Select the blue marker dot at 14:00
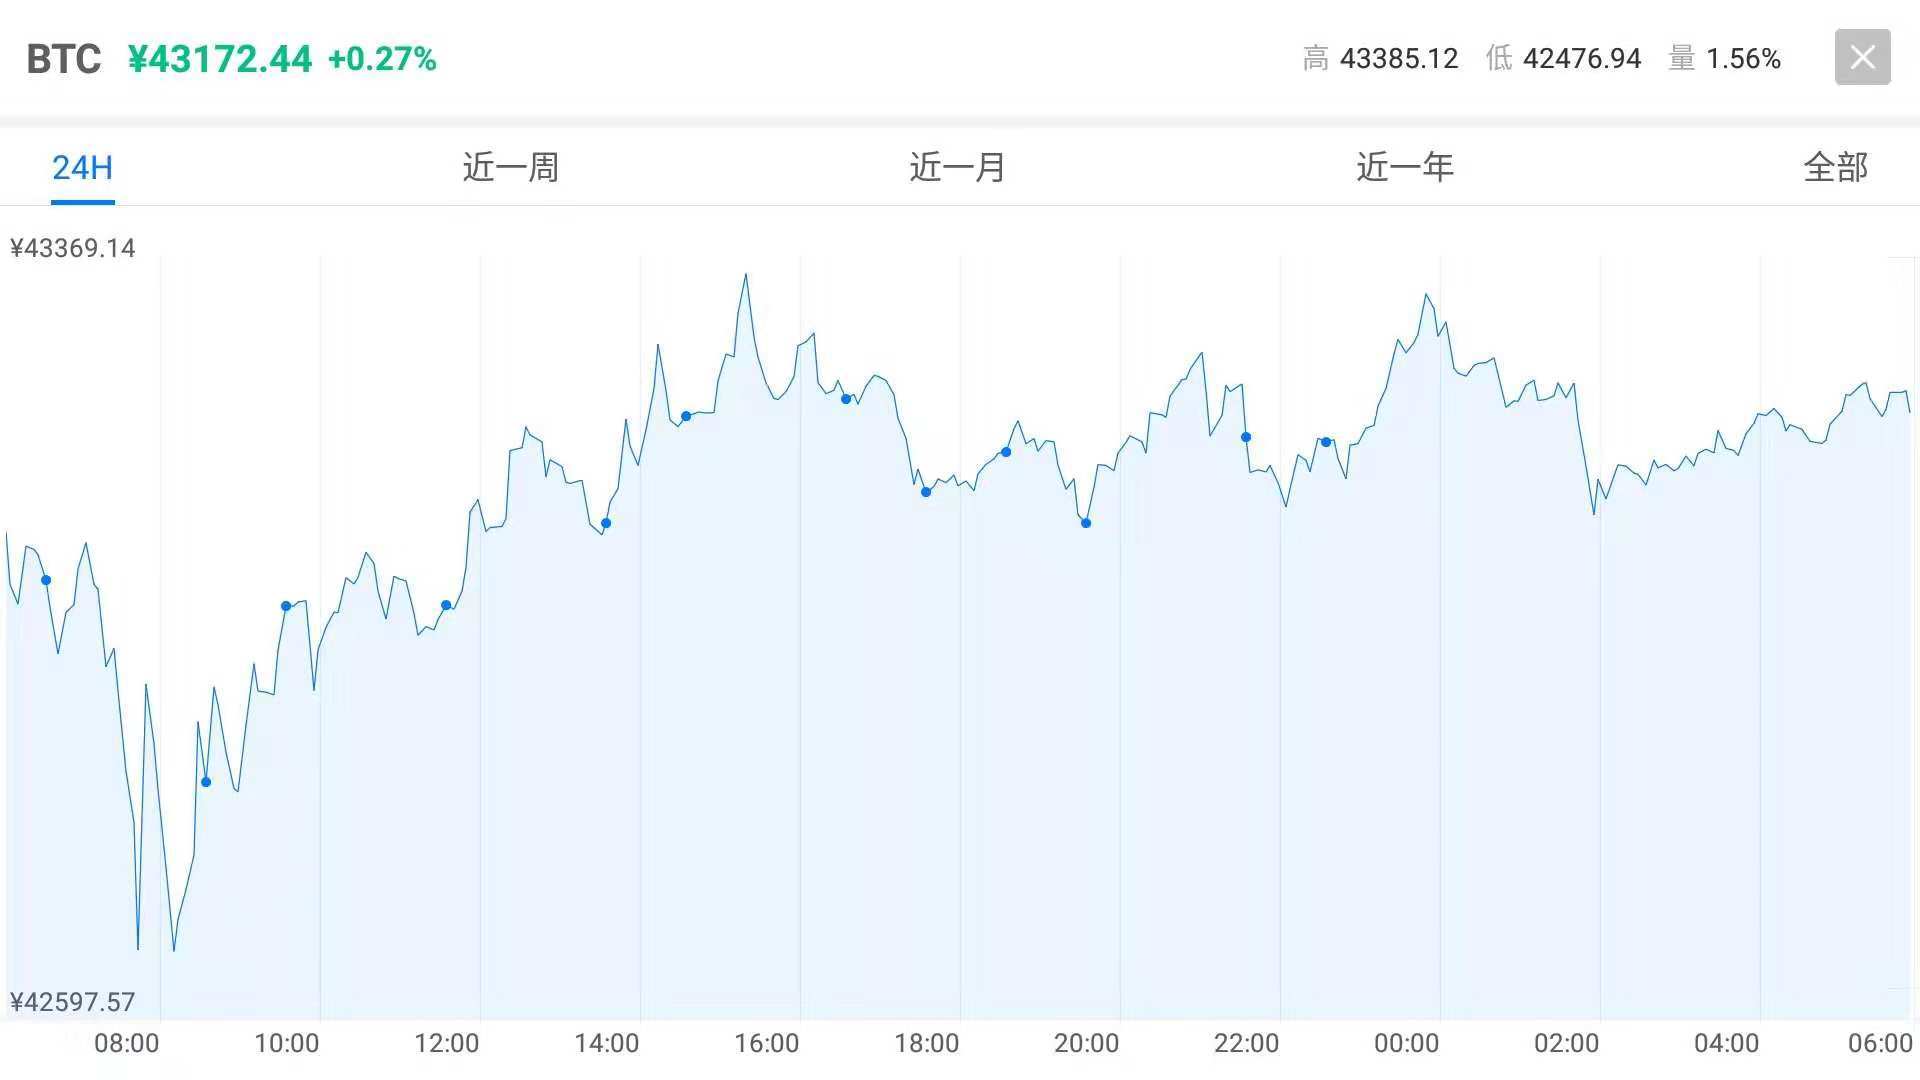 coord(606,523)
